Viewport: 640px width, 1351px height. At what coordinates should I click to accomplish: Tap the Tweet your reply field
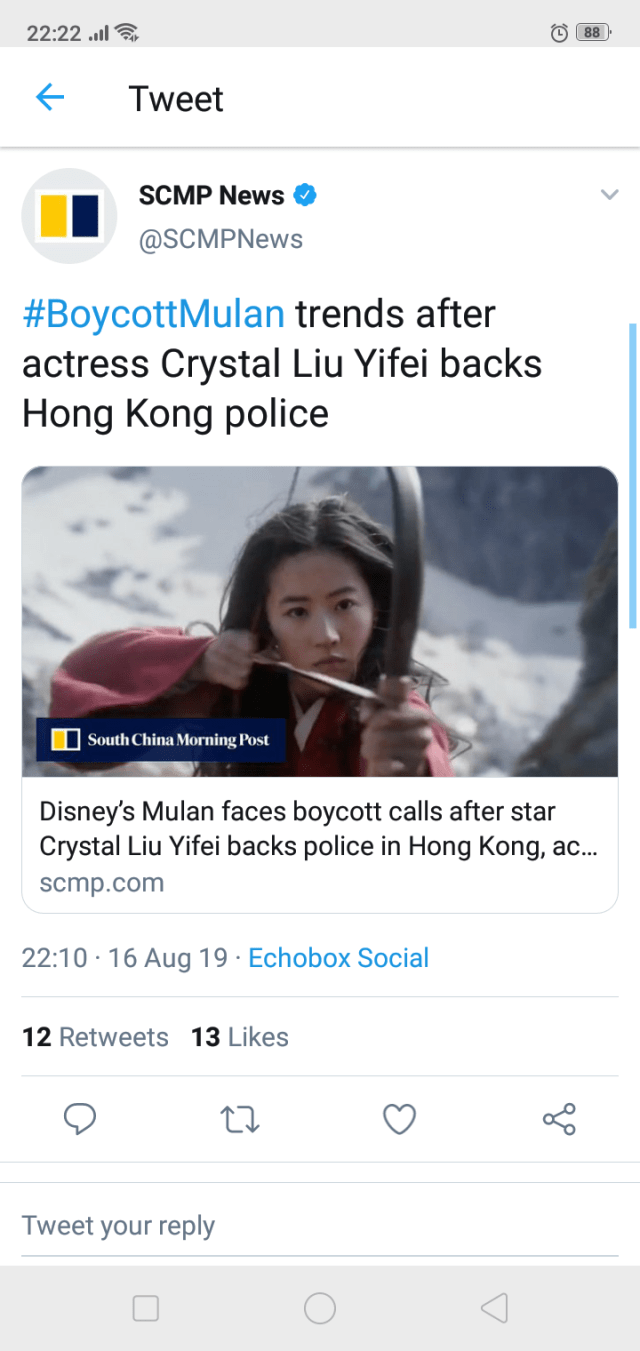[x=320, y=1226]
